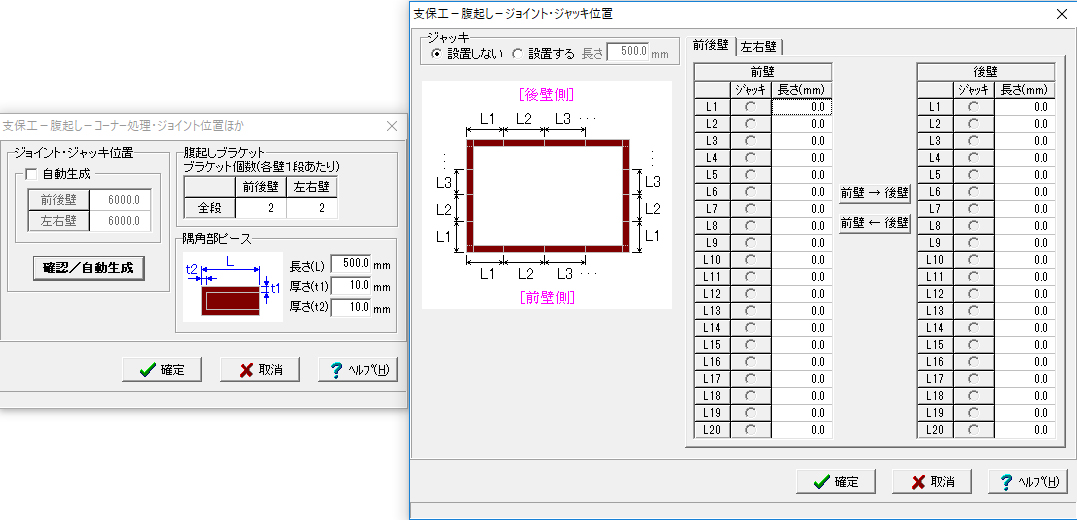This screenshot has height=520, width=1077.
Task: Click the 前壁 table header
Action: (763, 71)
